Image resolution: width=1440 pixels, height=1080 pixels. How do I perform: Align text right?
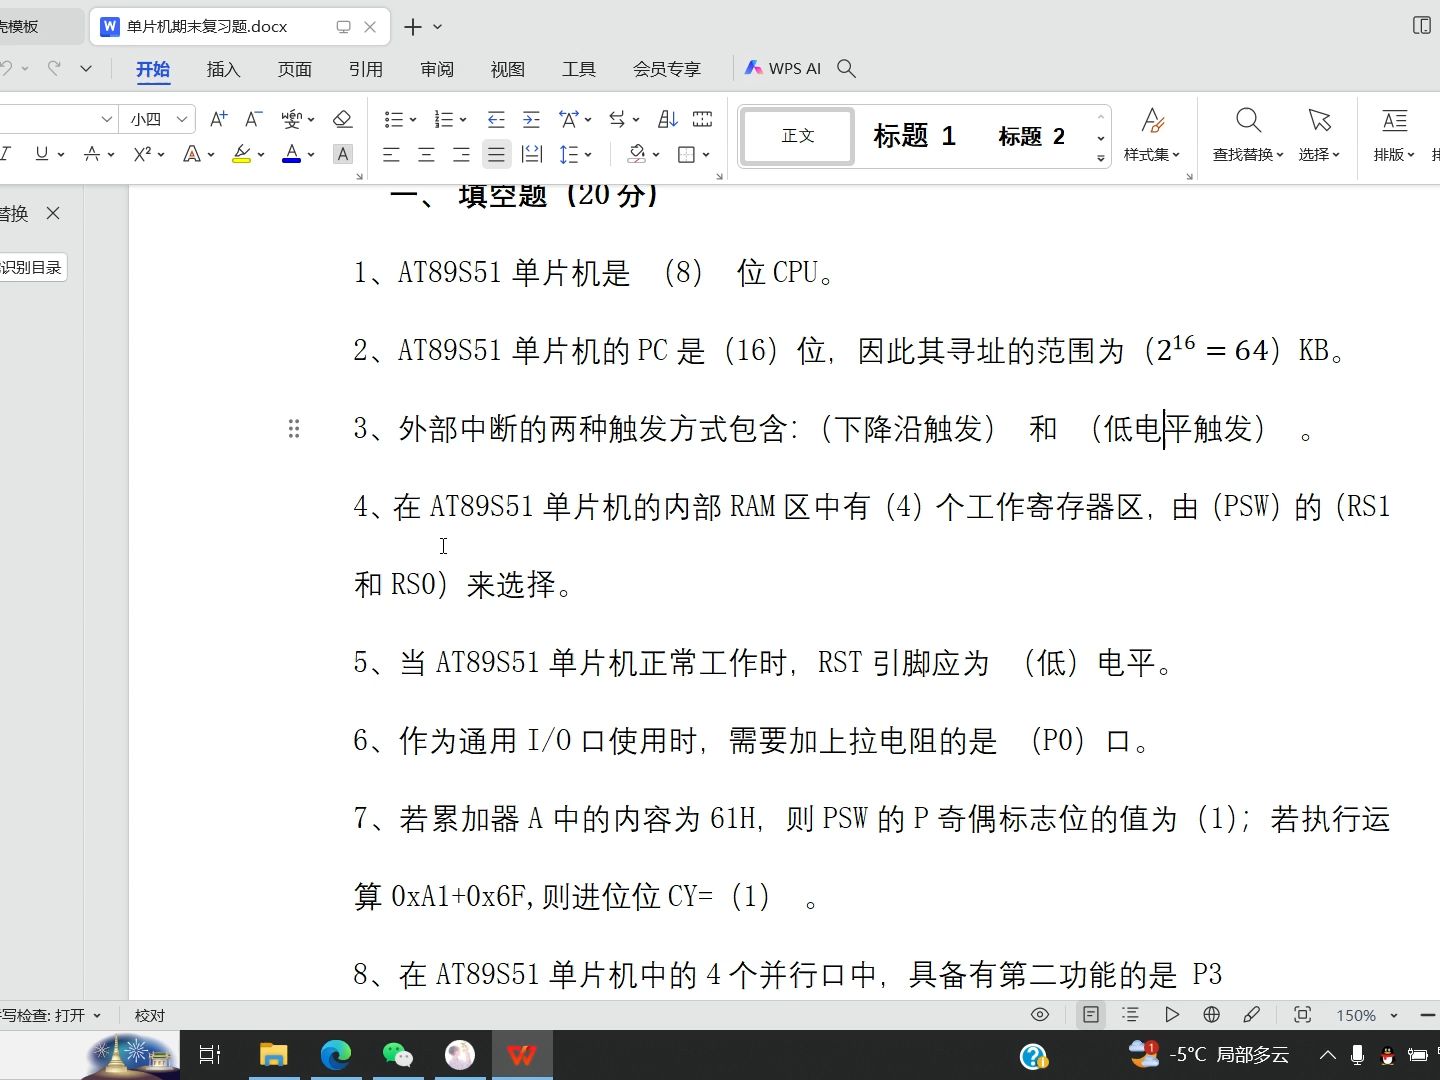click(x=461, y=154)
